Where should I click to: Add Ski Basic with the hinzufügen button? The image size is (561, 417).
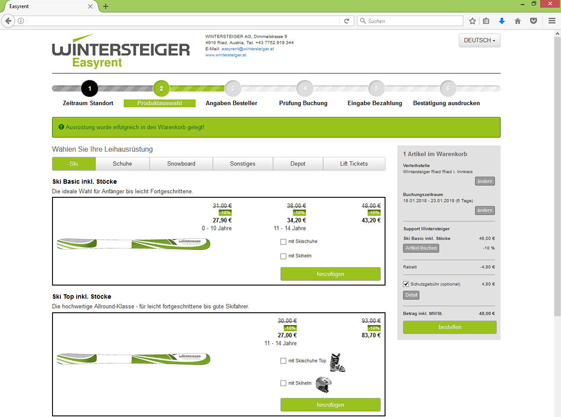pyautogui.click(x=330, y=274)
